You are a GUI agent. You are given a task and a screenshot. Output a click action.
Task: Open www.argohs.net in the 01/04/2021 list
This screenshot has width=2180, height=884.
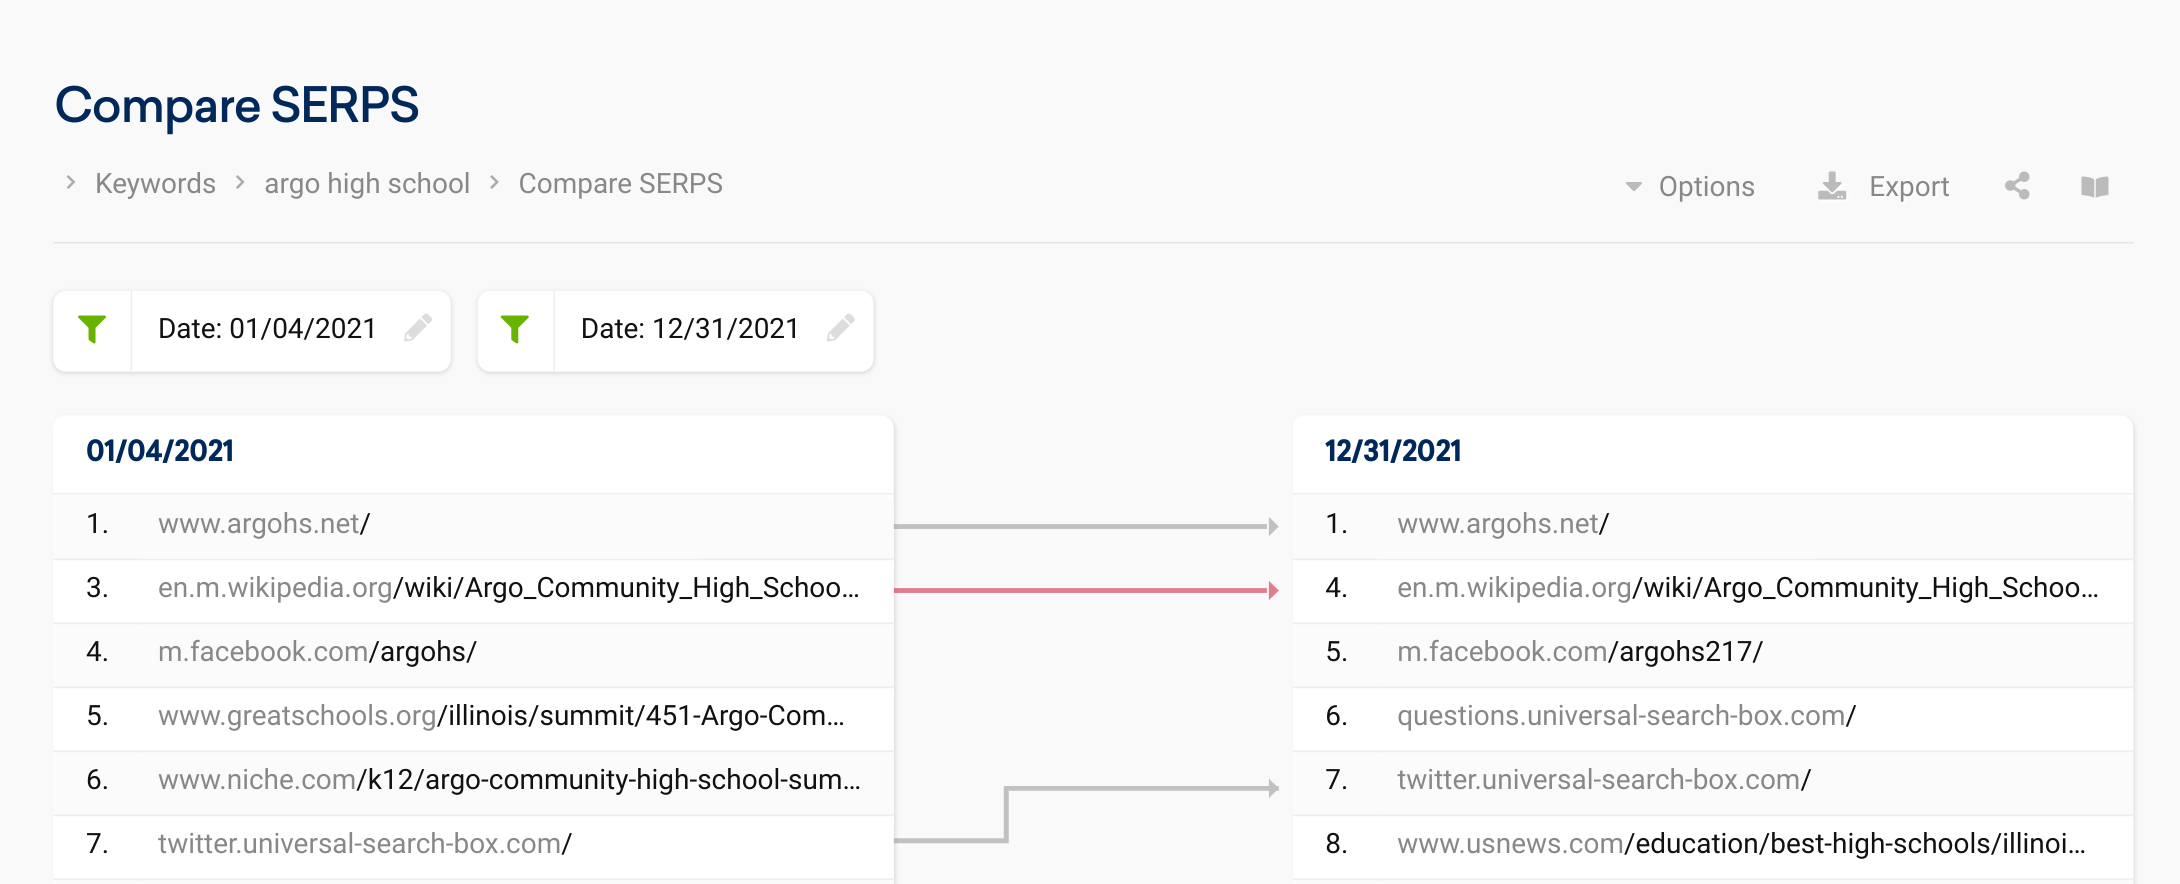264,524
